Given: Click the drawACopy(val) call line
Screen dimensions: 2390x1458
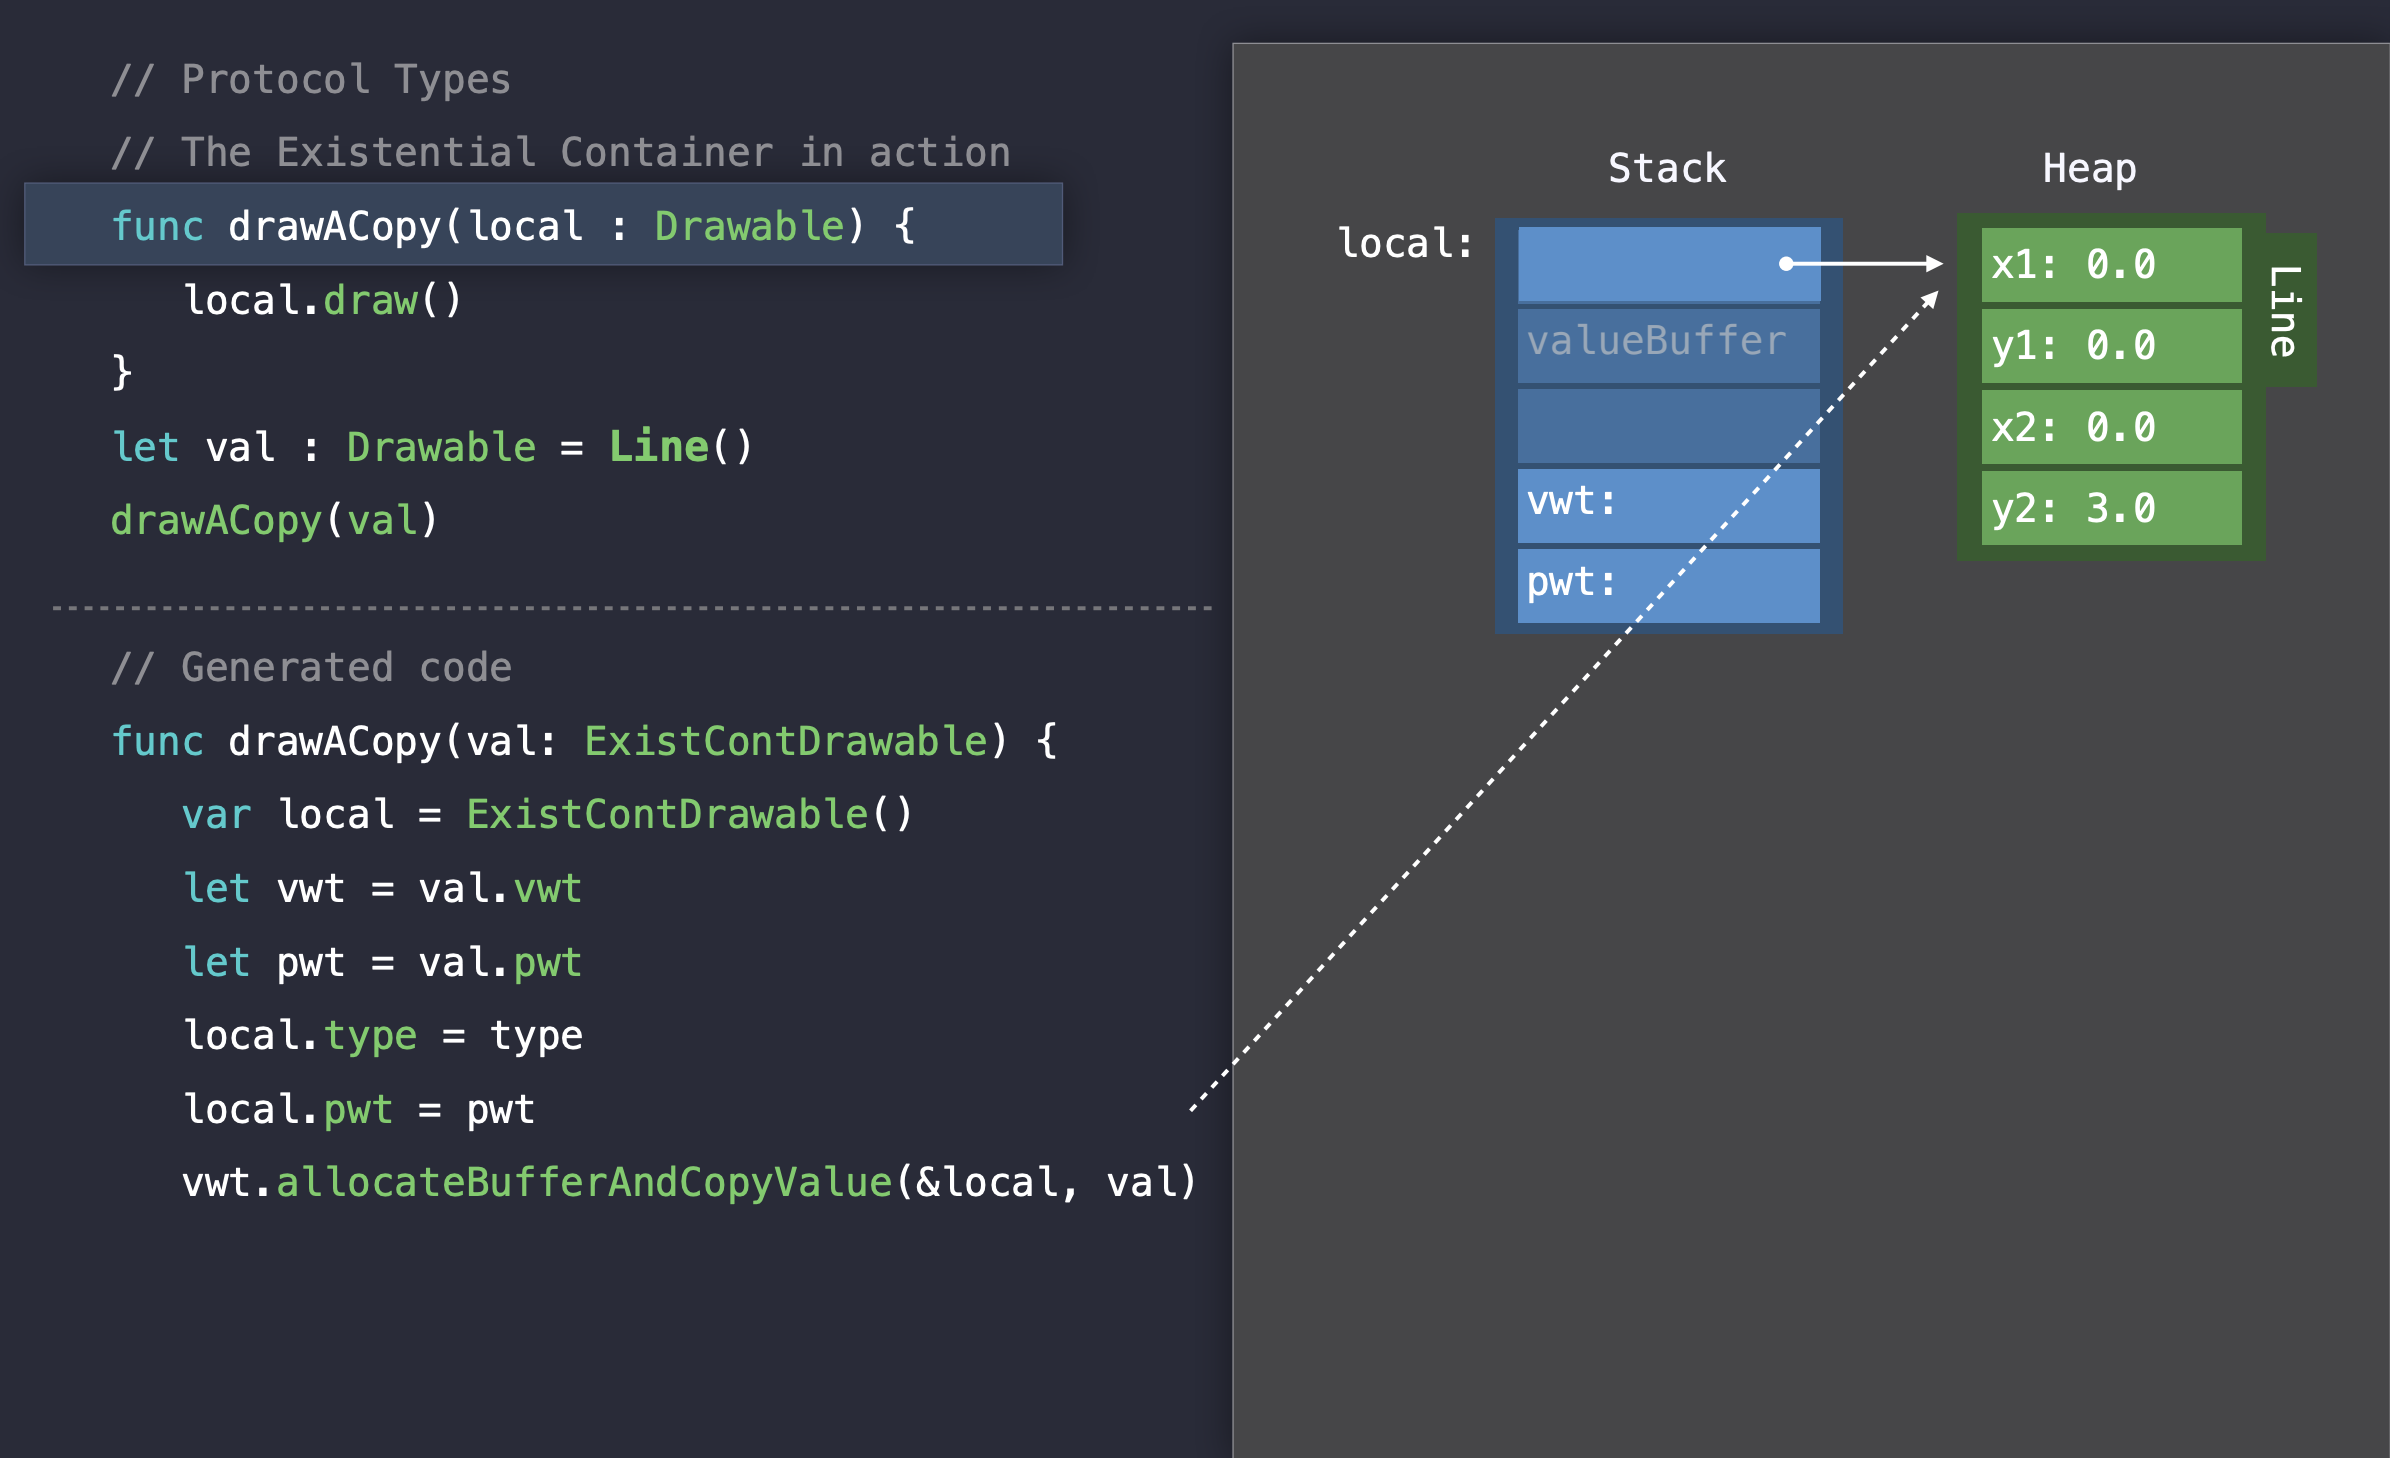Looking at the screenshot, I should point(274,520).
